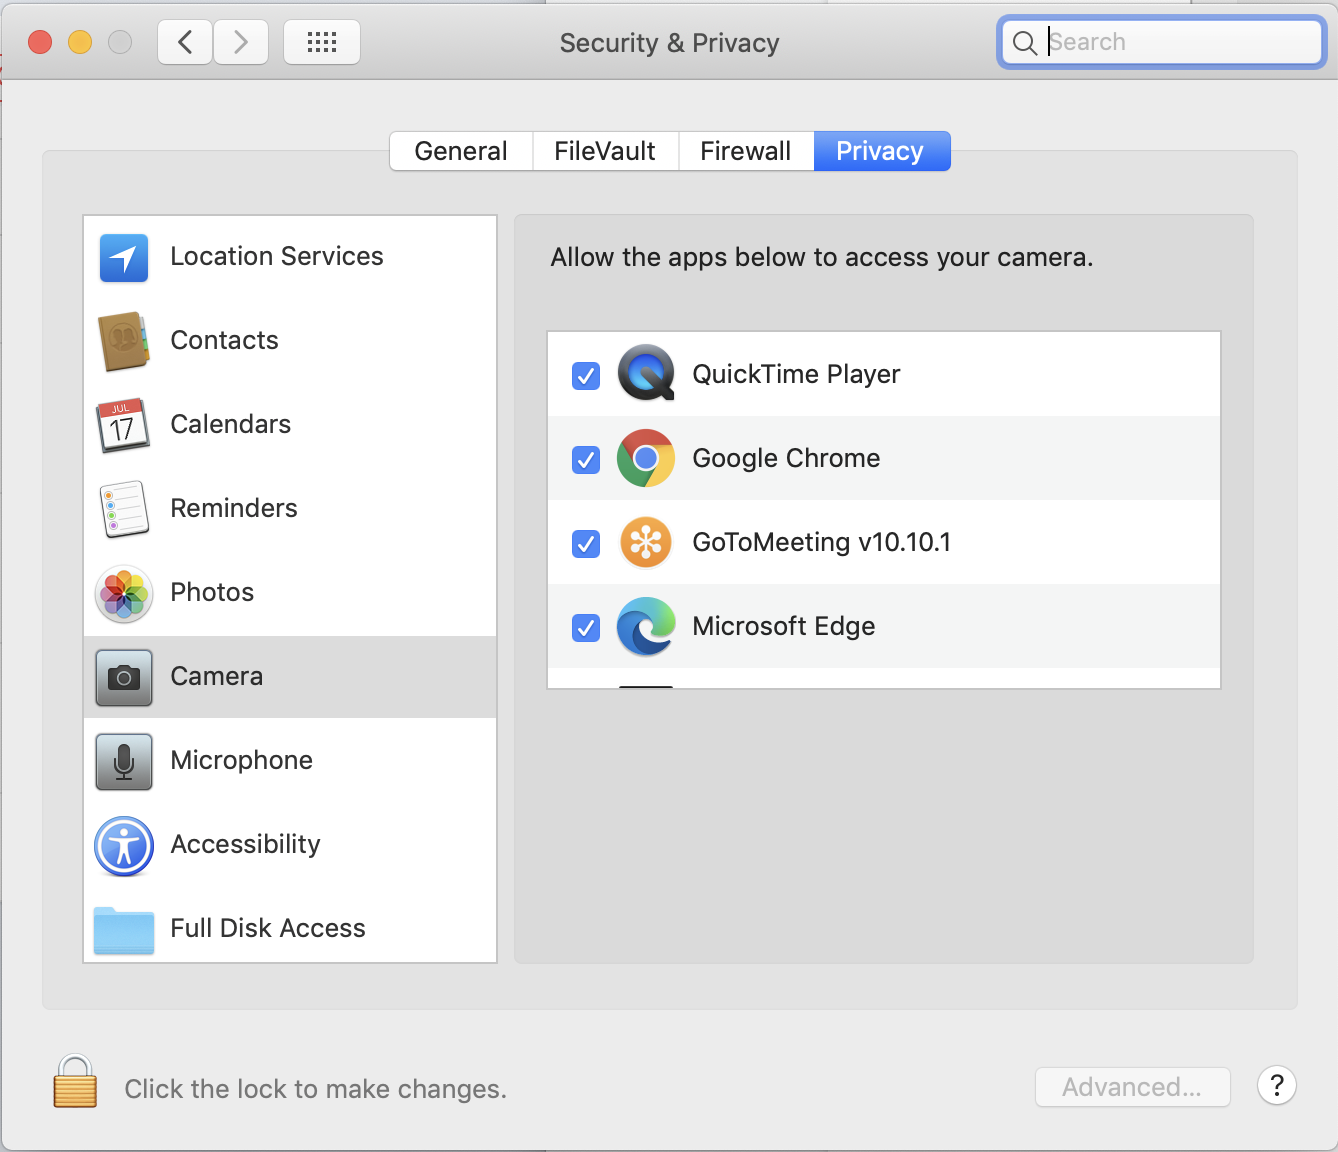Close the window with red button

(x=40, y=42)
